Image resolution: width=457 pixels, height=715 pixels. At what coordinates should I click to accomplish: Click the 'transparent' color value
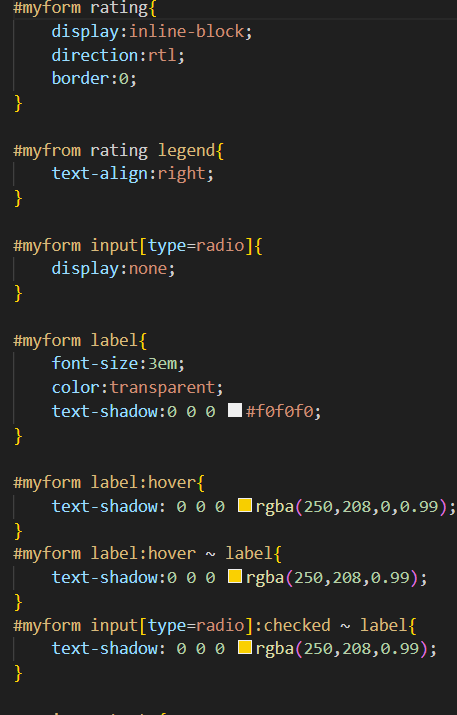coord(162,388)
